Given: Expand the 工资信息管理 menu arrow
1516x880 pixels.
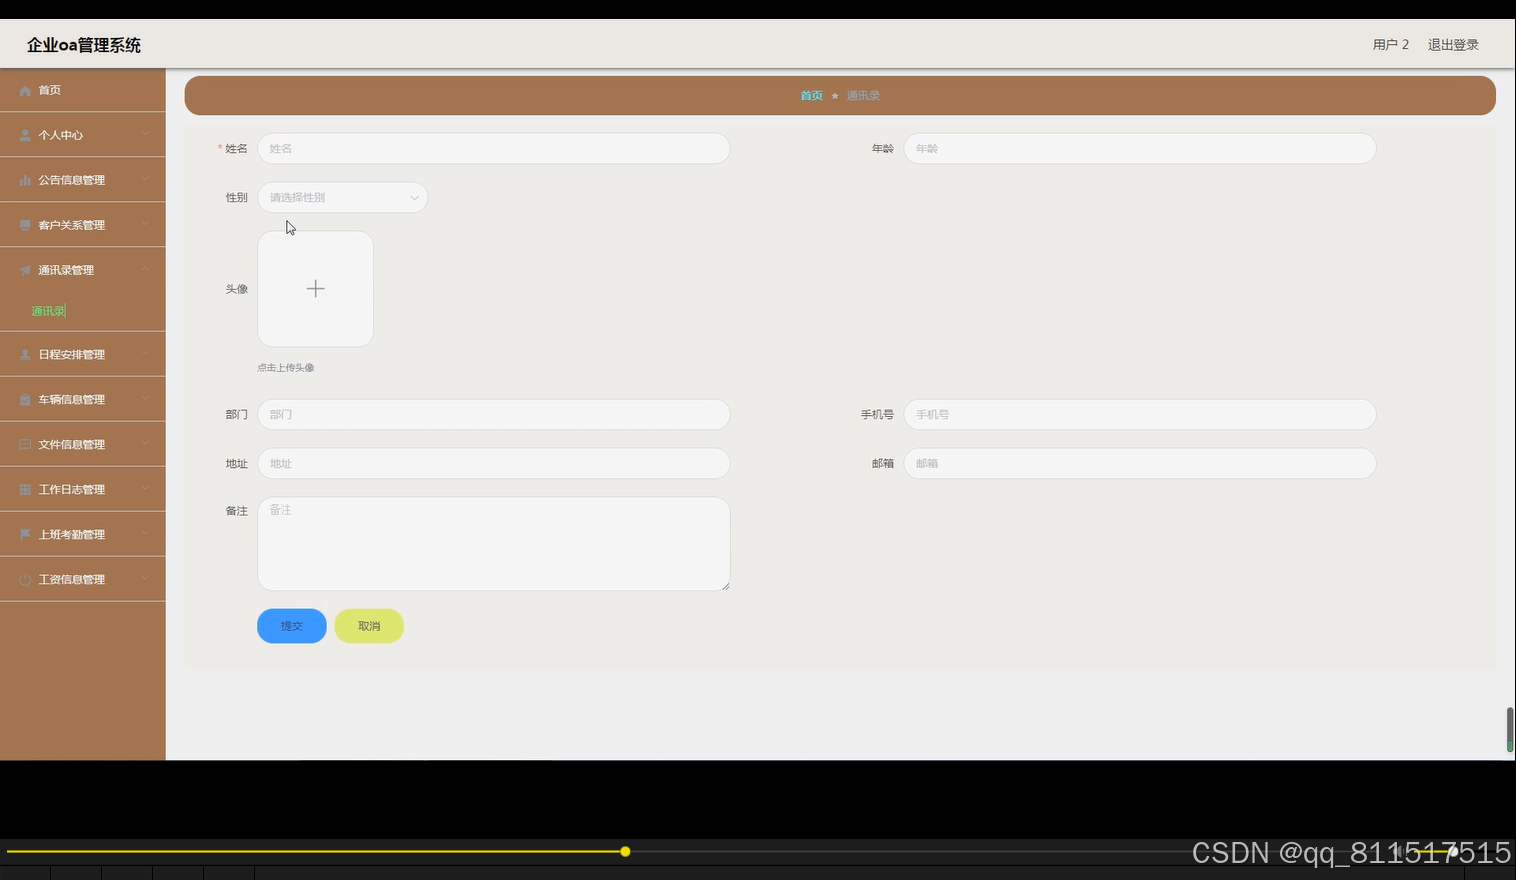Looking at the screenshot, I should [145, 579].
